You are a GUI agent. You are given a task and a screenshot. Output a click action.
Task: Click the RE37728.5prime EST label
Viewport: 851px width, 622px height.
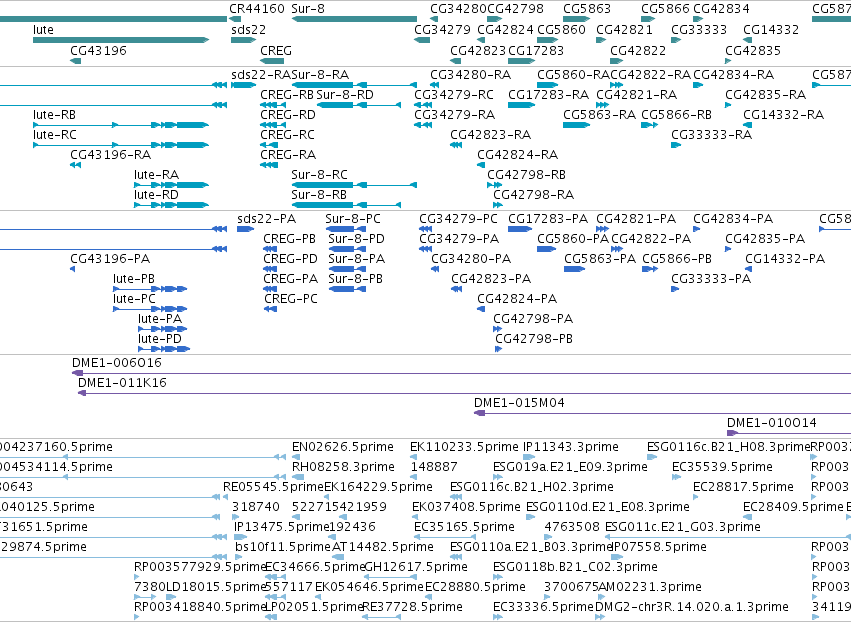point(412,607)
